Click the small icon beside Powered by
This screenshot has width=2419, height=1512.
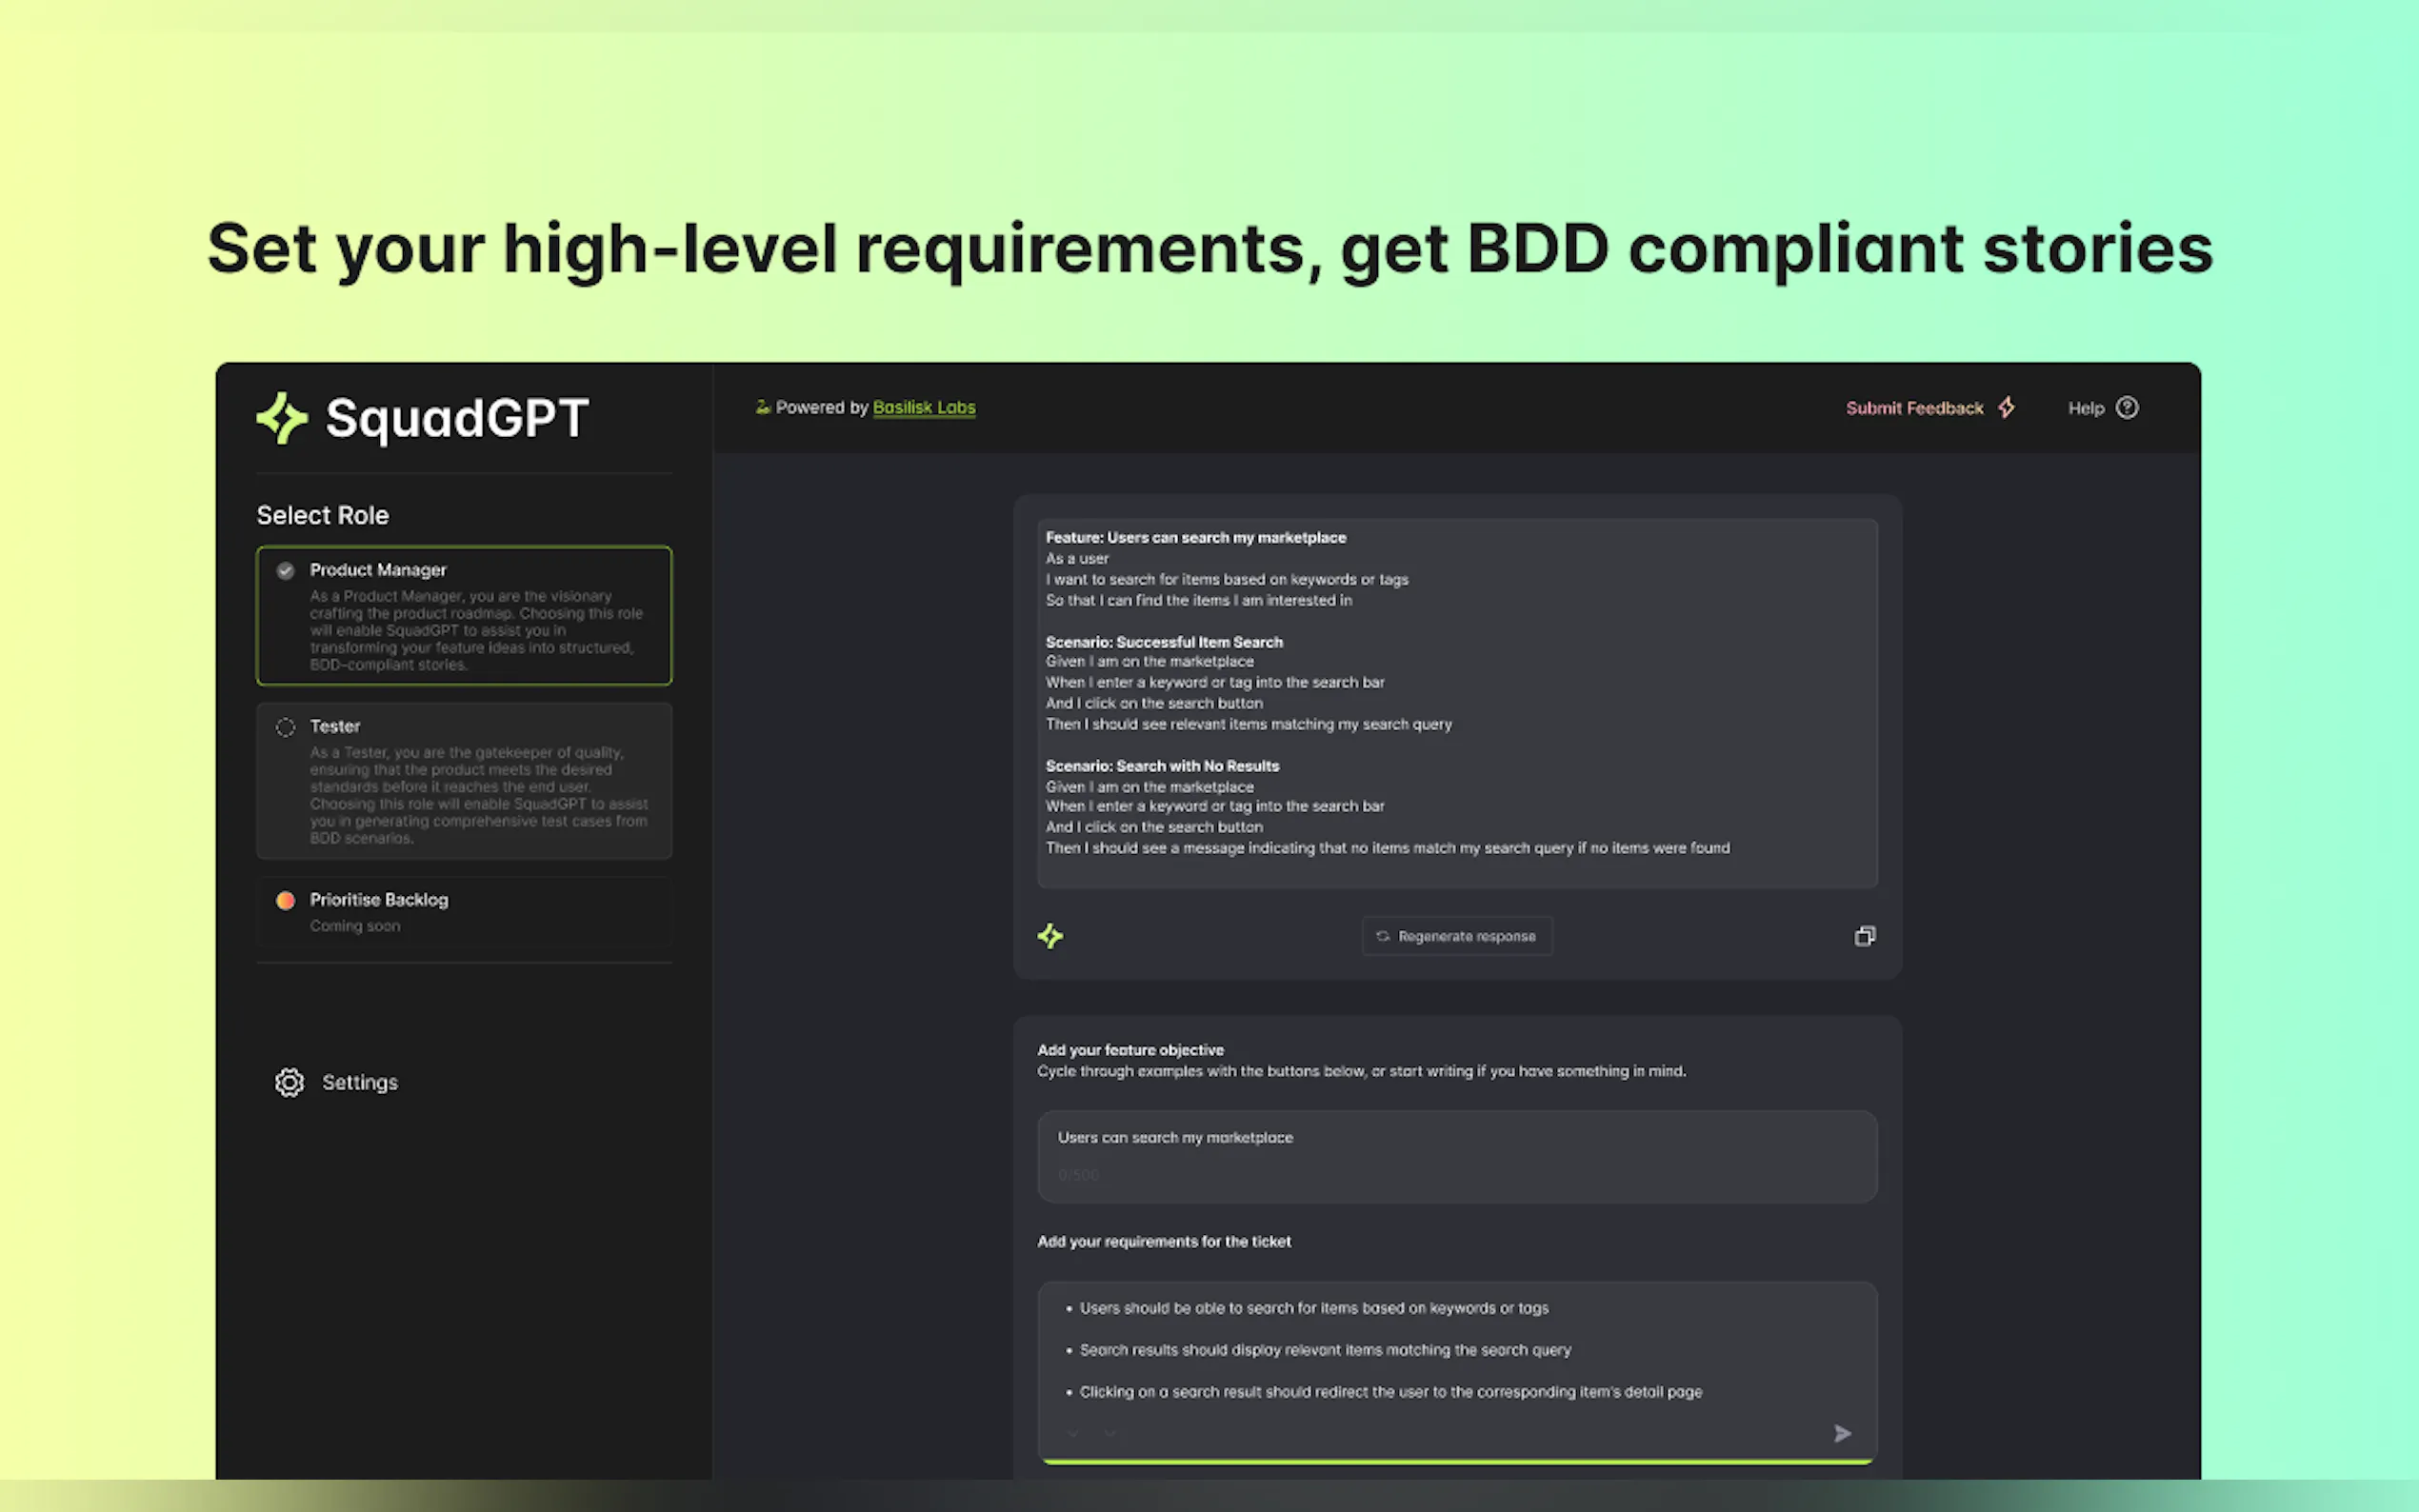(762, 407)
